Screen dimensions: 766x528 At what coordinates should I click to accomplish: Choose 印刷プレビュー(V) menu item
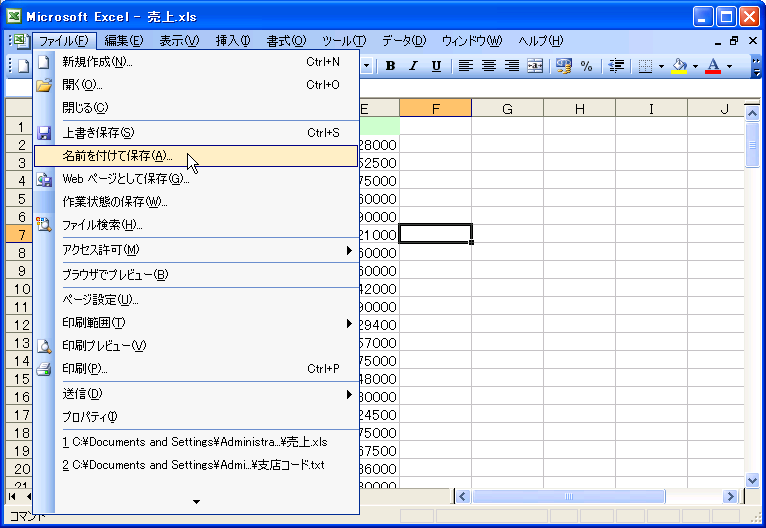click(x=196, y=346)
